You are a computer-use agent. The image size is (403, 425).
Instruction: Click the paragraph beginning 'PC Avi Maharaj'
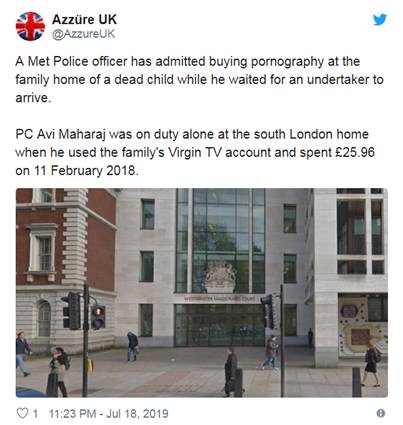pos(195,152)
